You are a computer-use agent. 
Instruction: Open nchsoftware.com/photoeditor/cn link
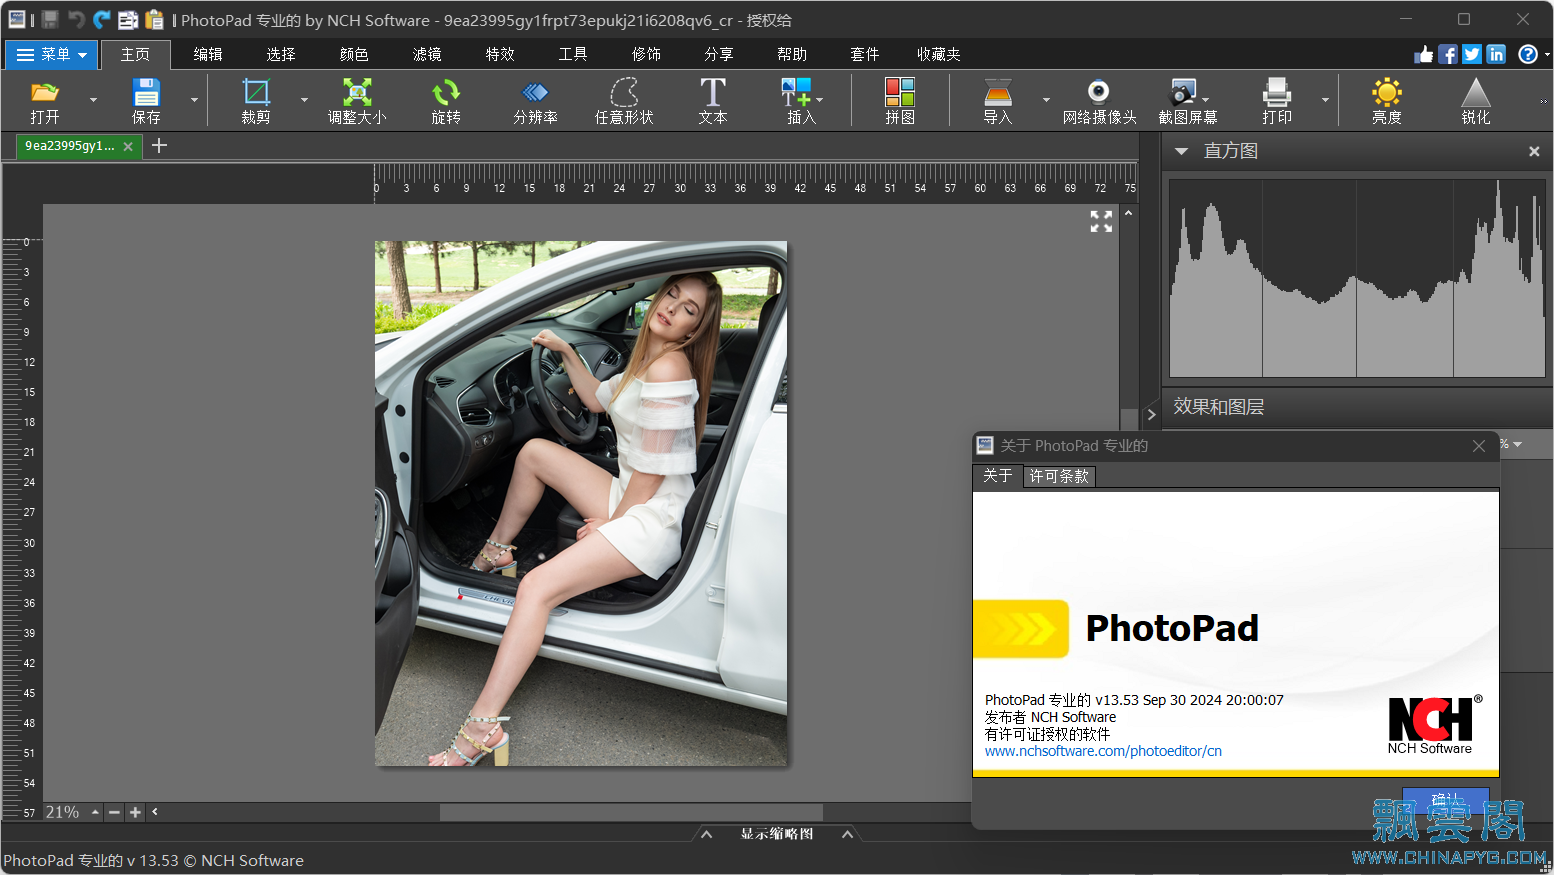[1103, 751]
